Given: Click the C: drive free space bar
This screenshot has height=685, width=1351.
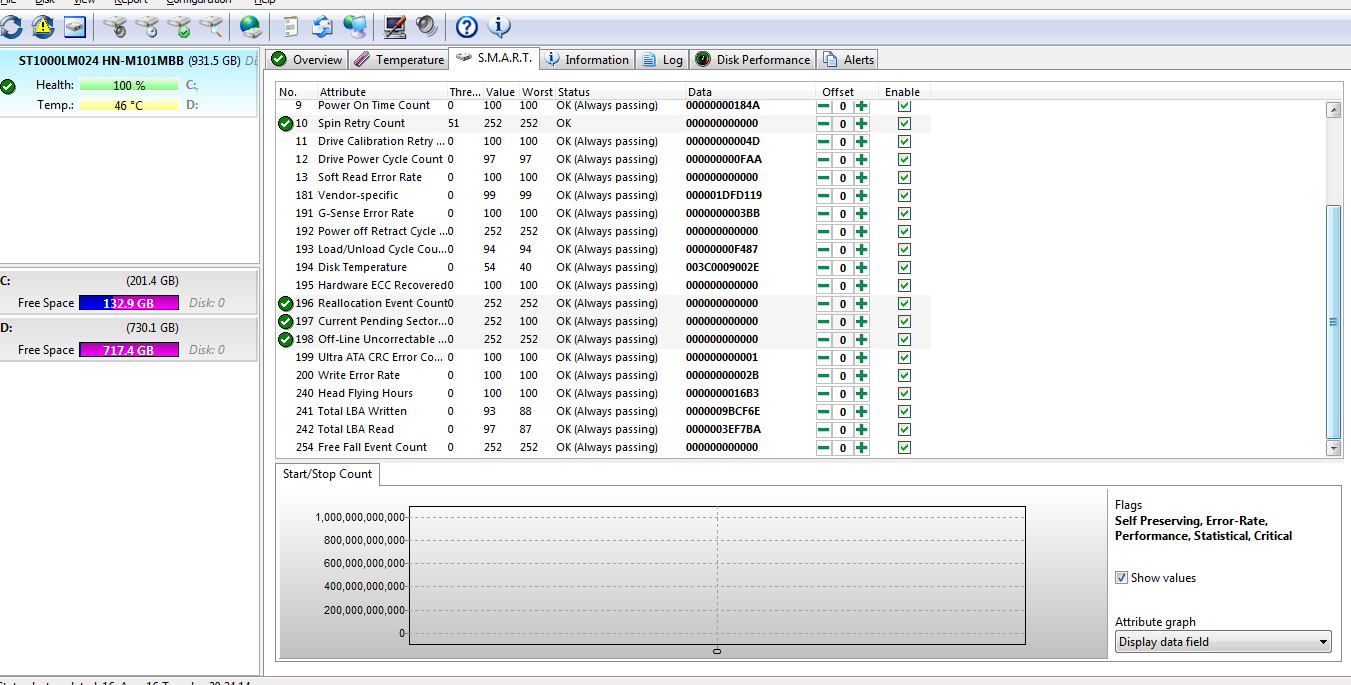Looking at the screenshot, I should pyautogui.click(x=128, y=303).
